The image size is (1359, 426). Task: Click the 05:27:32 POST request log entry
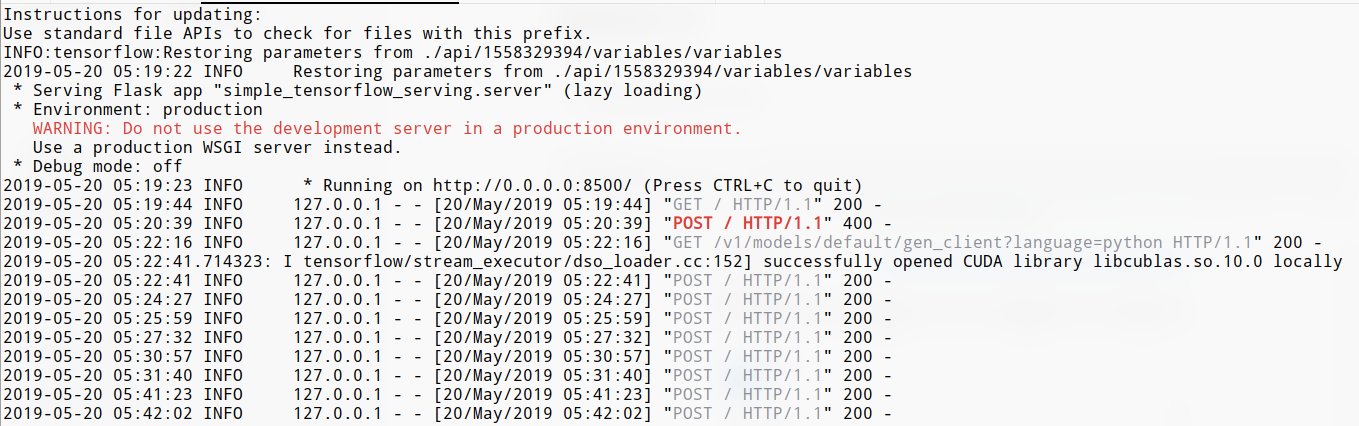point(448,337)
